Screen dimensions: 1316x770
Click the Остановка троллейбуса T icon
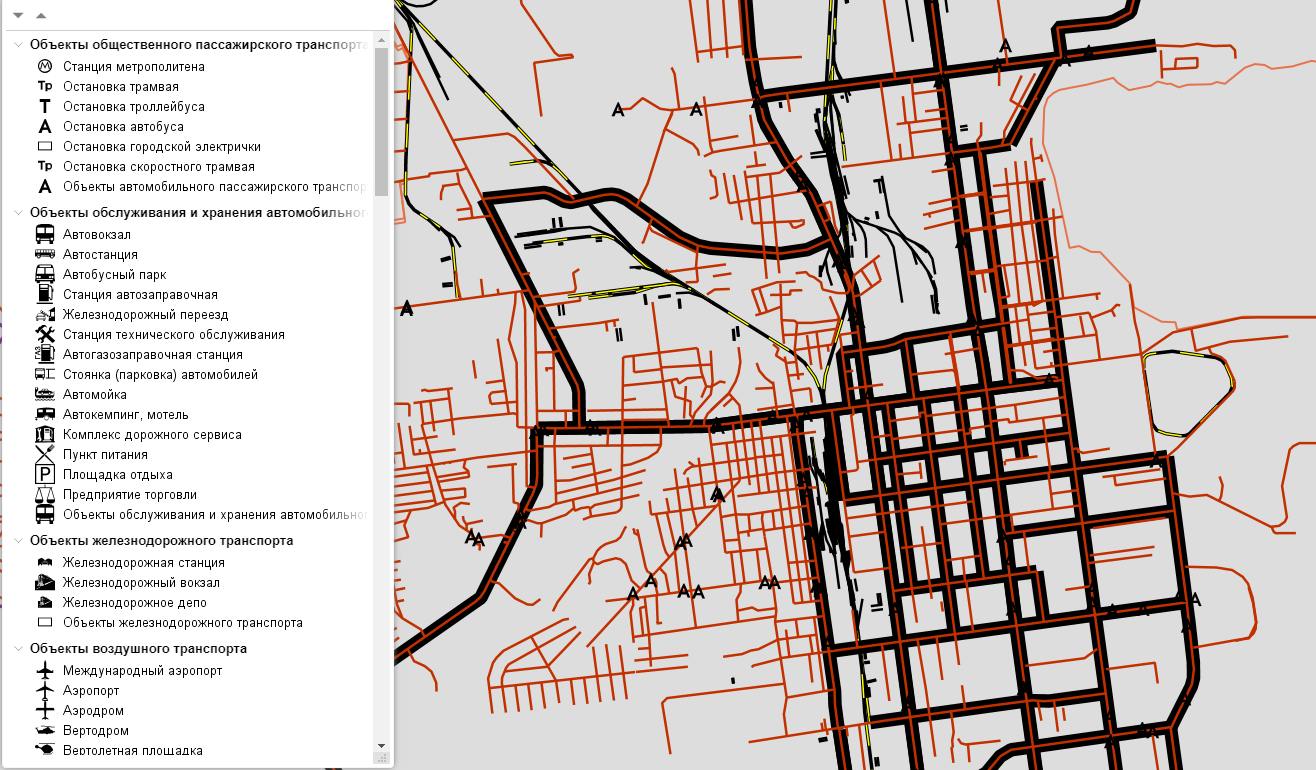pyautogui.click(x=45, y=106)
